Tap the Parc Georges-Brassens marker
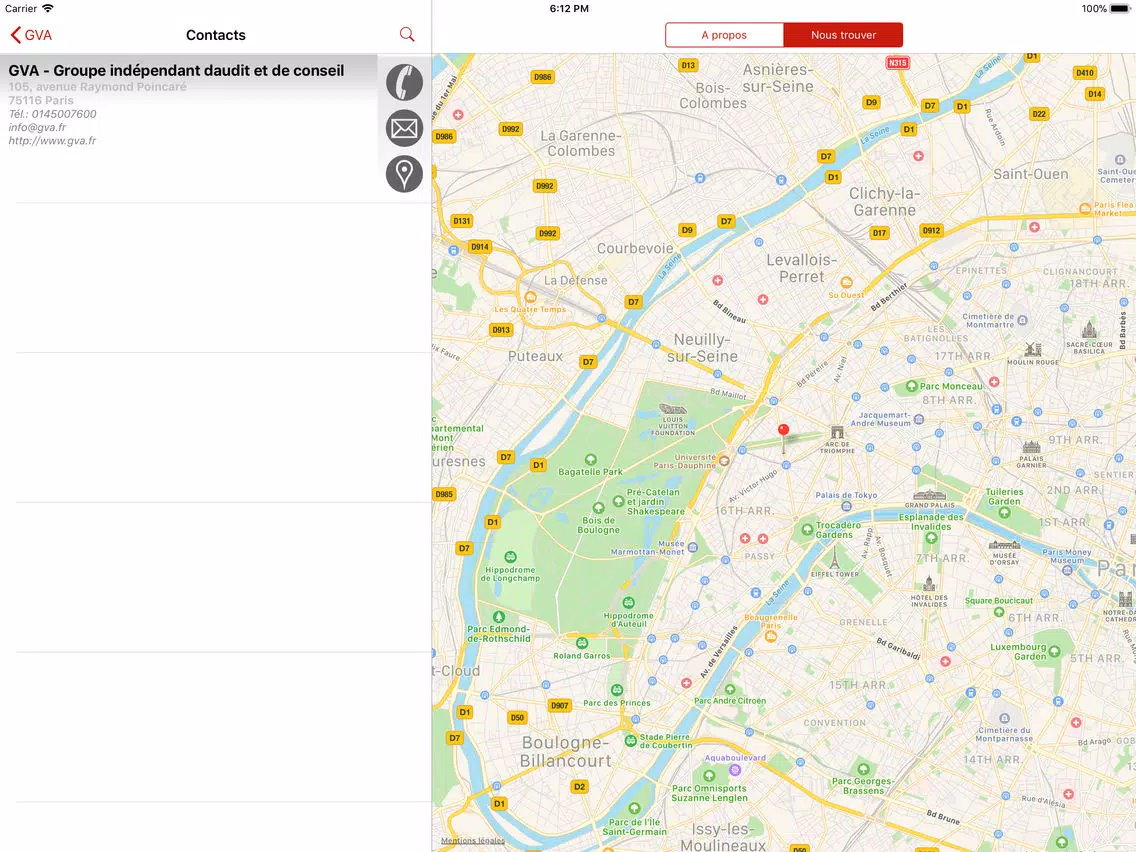The width and height of the screenshot is (1136, 852). click(x=863, y=769)
